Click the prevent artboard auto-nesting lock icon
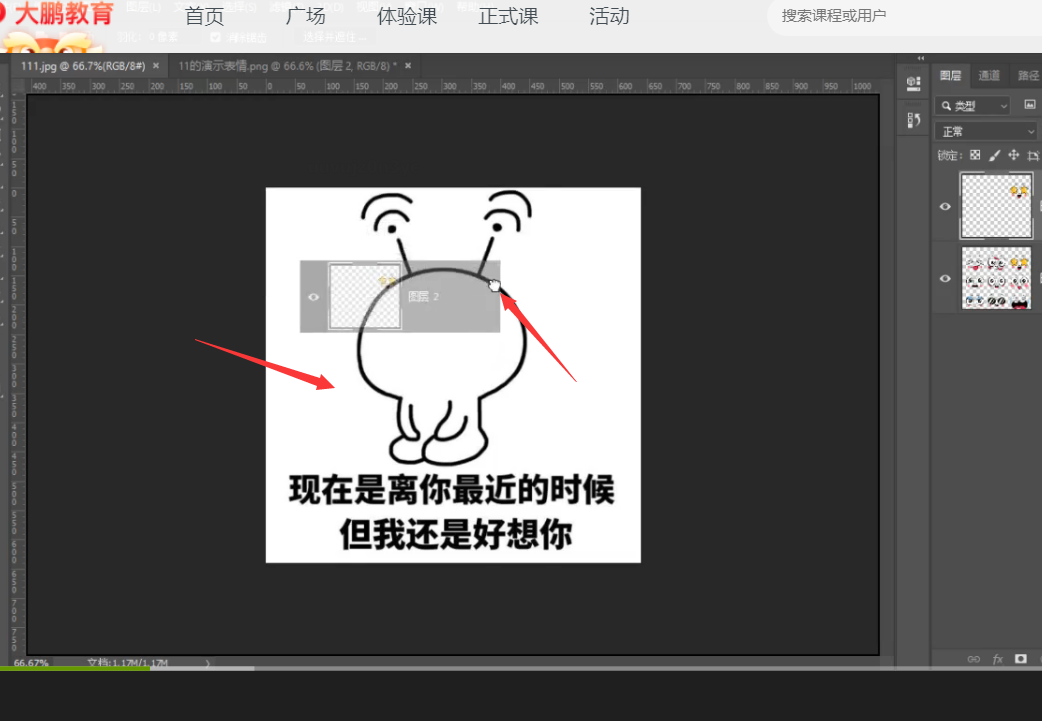The image size is (1042, 723). (1033, 155)
